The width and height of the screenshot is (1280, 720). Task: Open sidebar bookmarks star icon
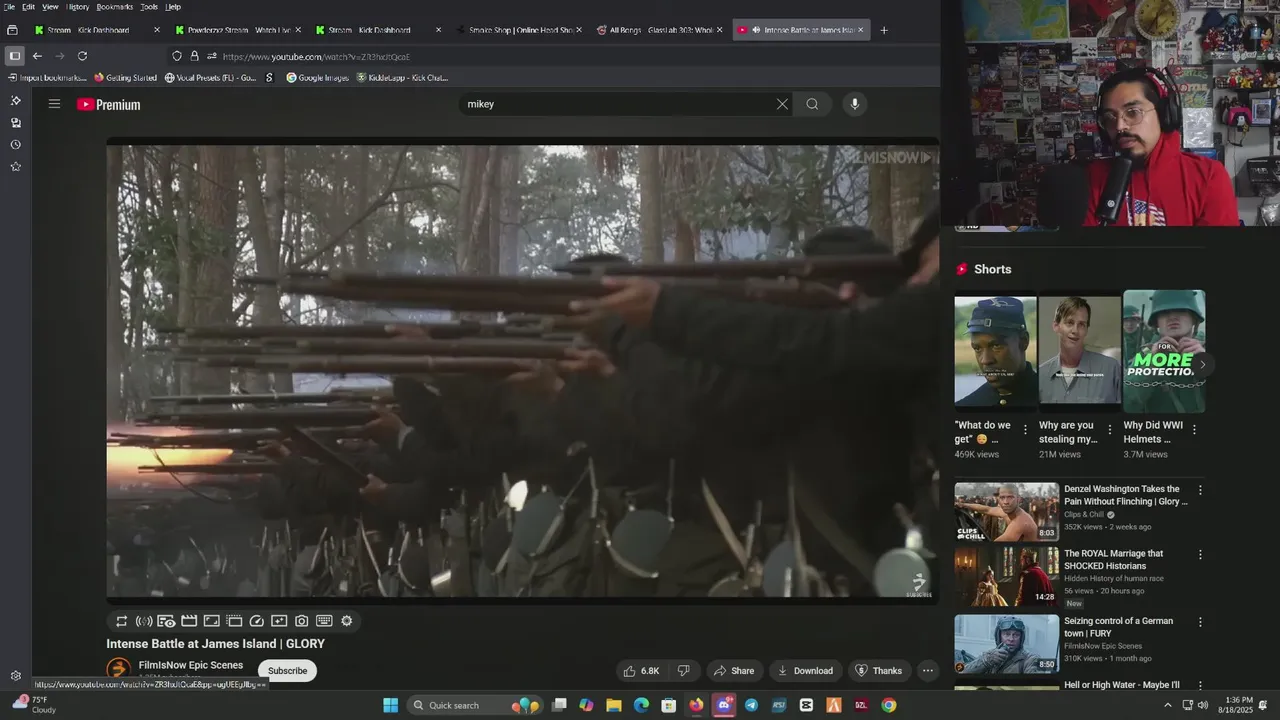(x=15, y=167)
